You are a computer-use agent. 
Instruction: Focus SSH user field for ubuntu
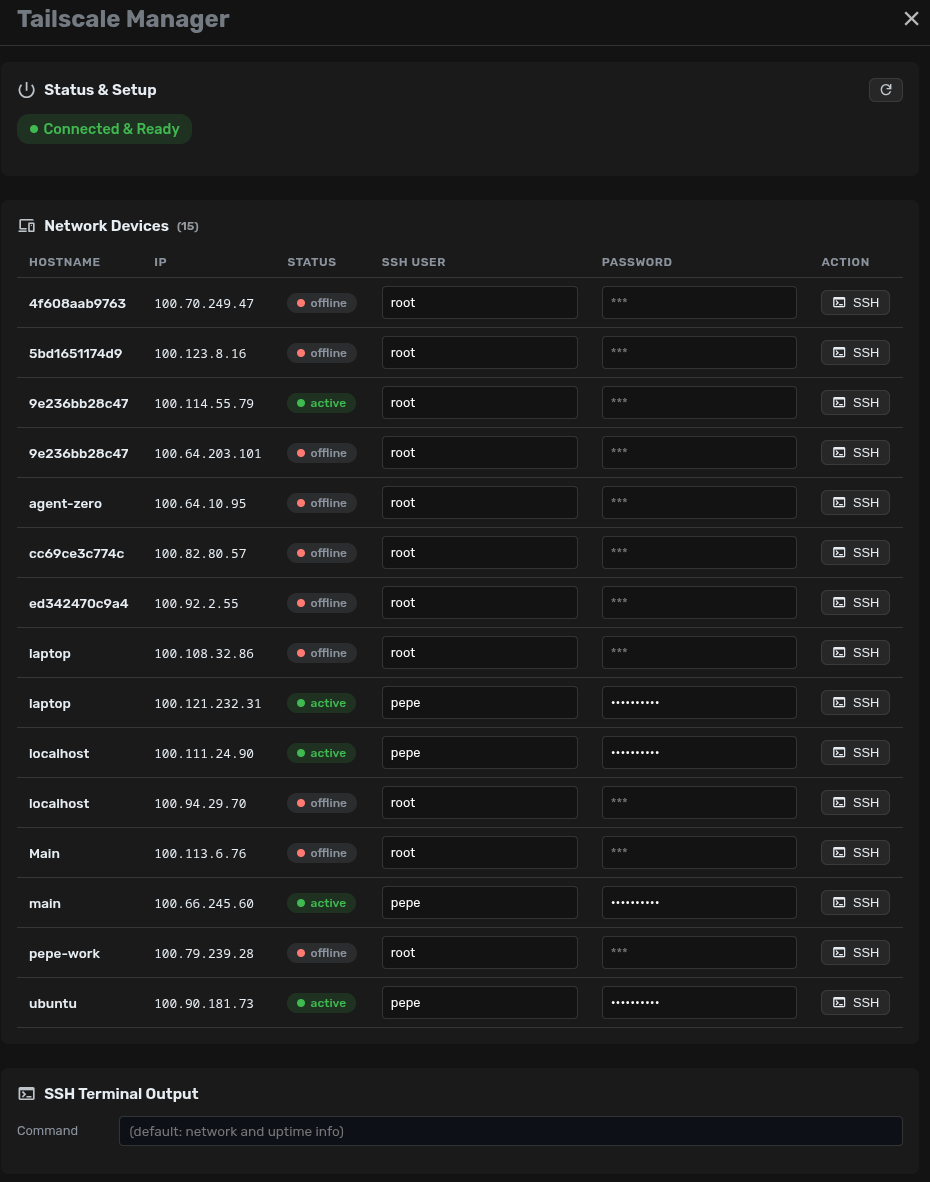tap(479, 1003)
